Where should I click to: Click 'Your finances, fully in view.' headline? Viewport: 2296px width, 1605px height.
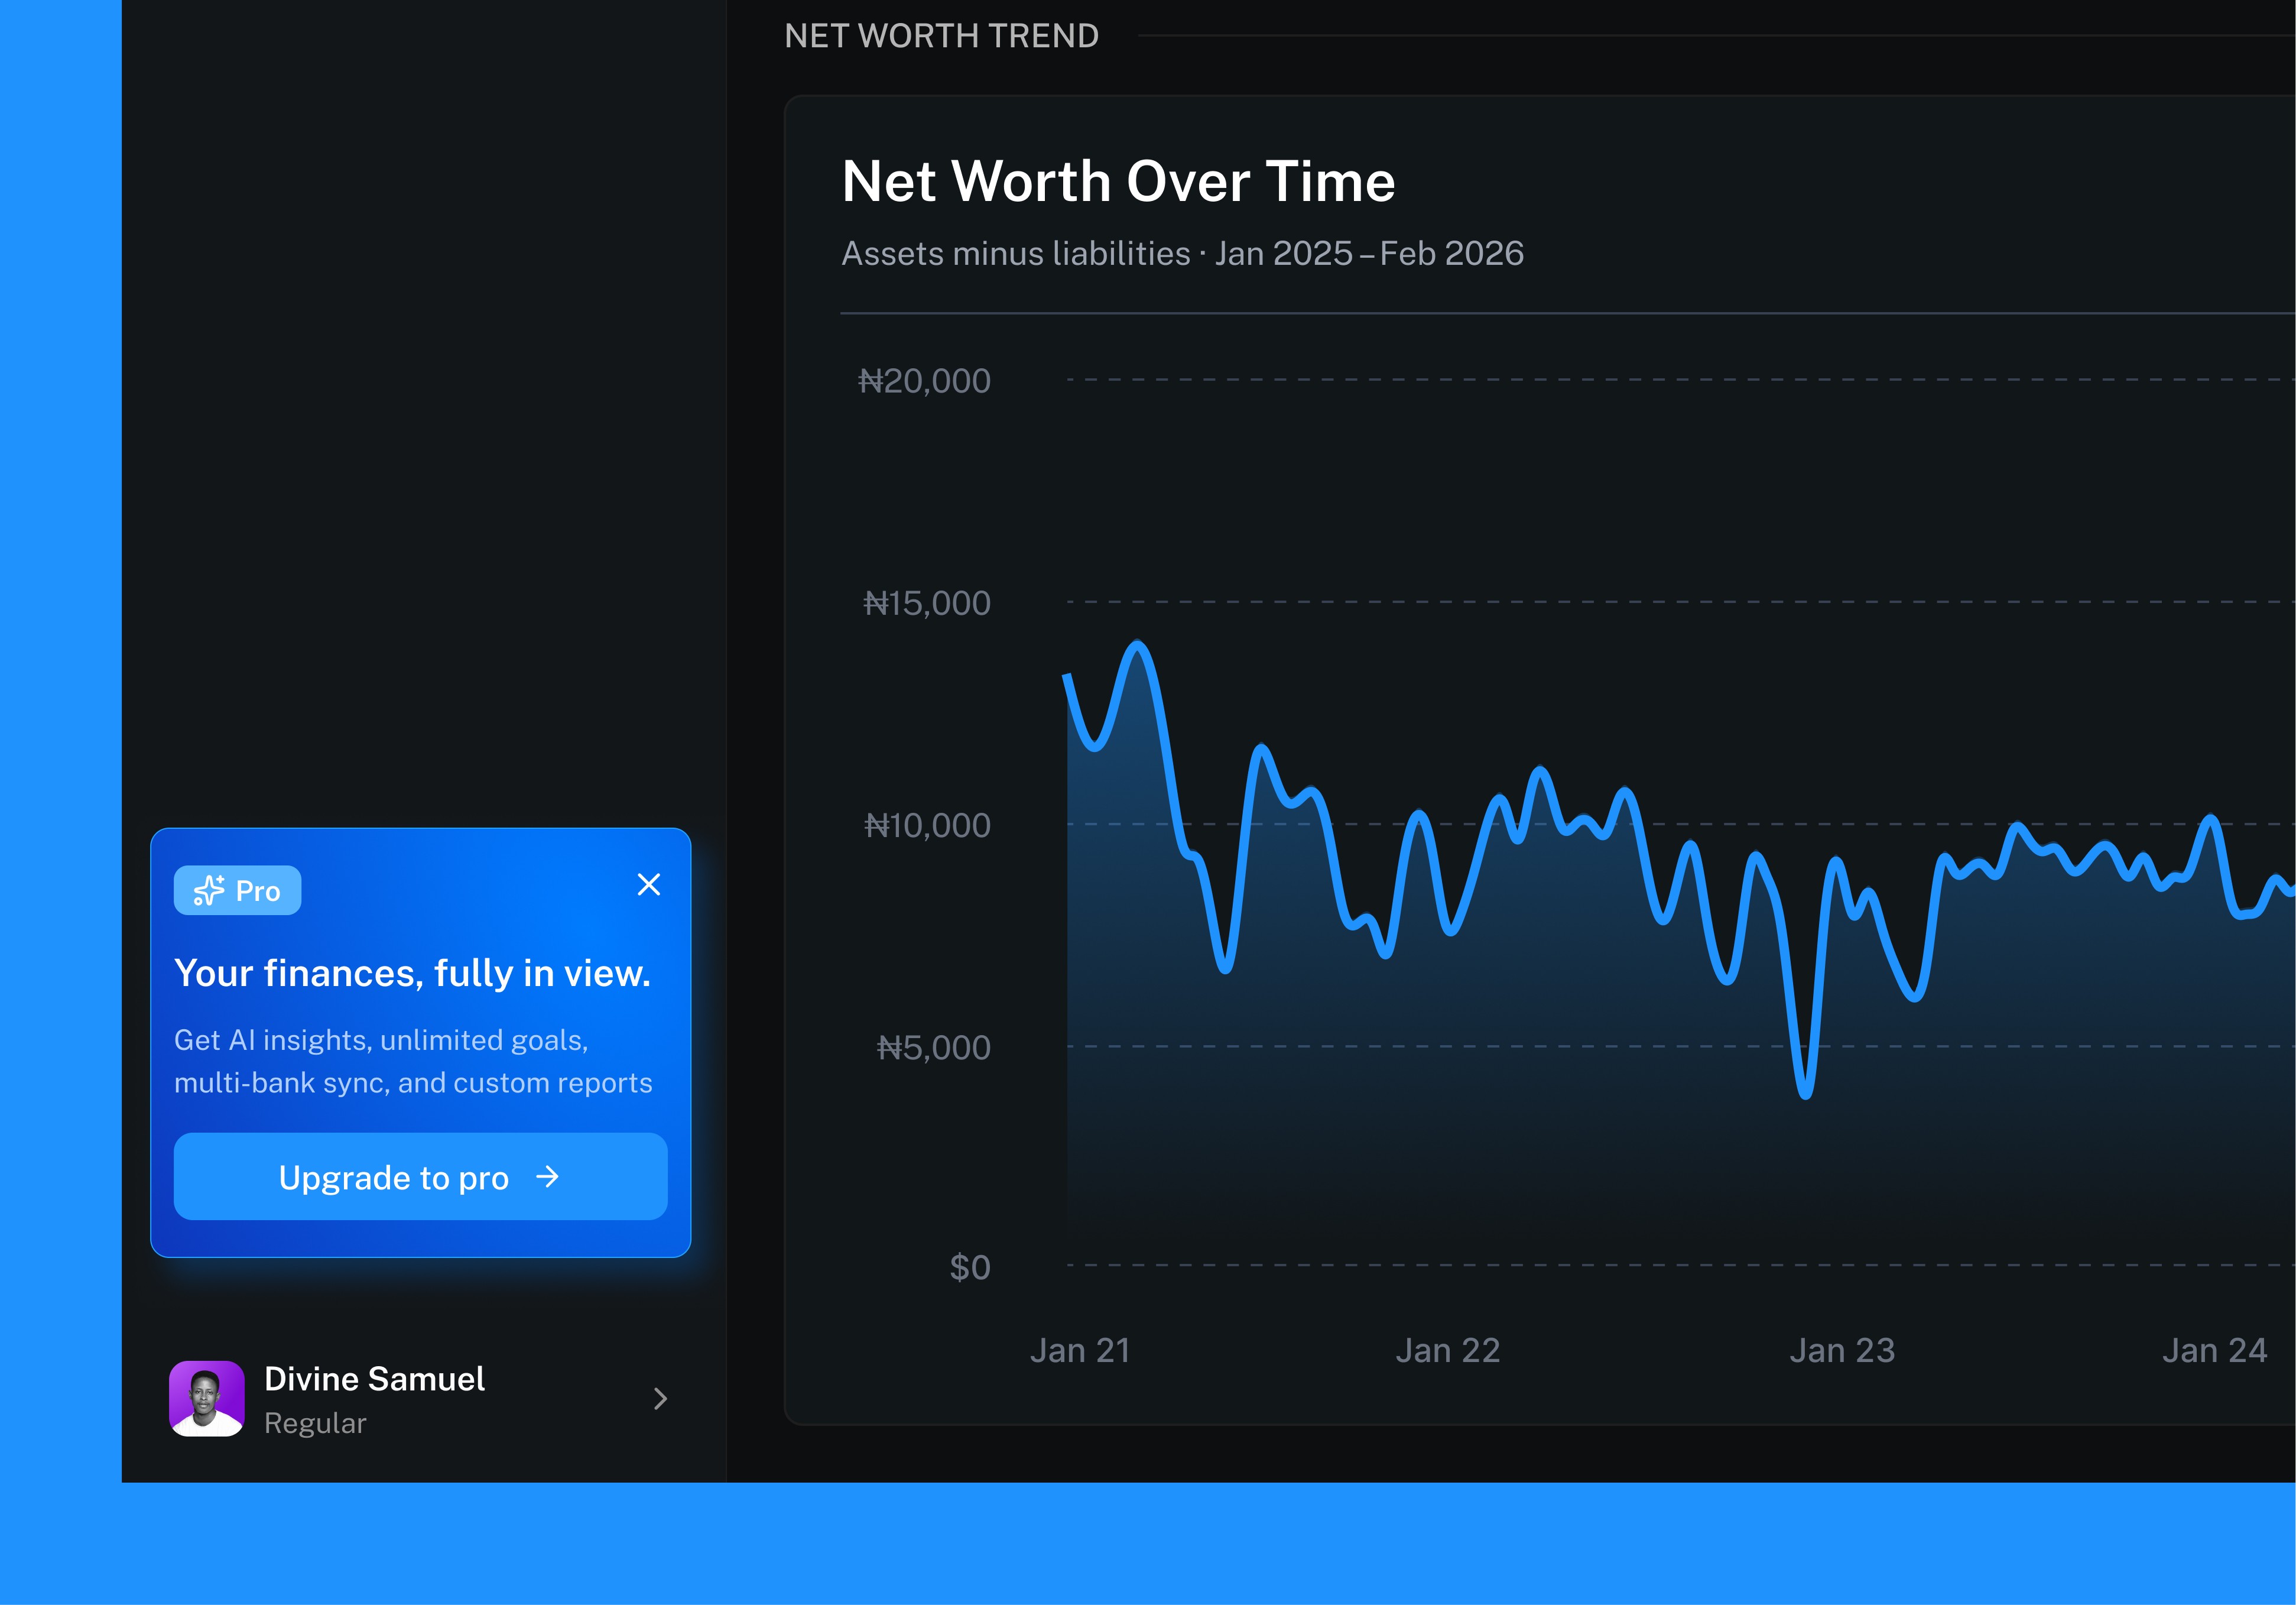point(412,973)
